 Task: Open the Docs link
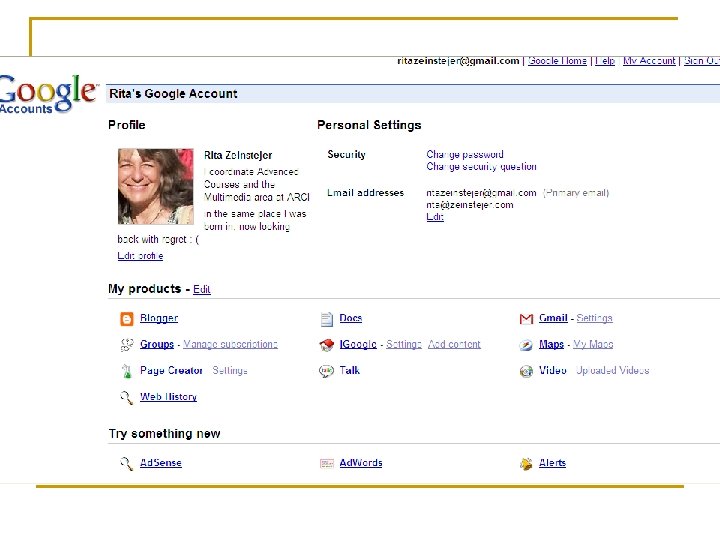(x=351, y=318)
